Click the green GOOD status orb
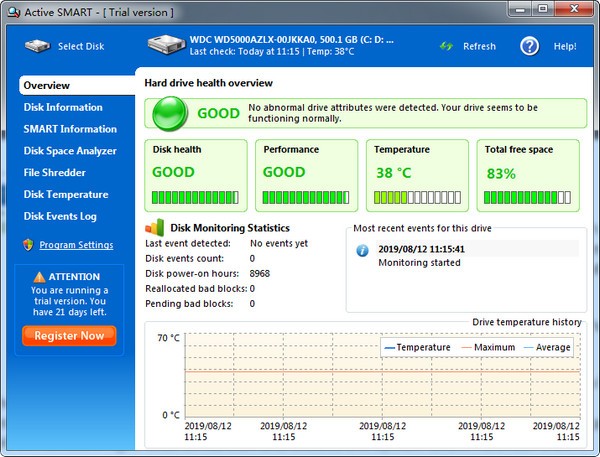This screenshot has width=600, height=457. 170,114
